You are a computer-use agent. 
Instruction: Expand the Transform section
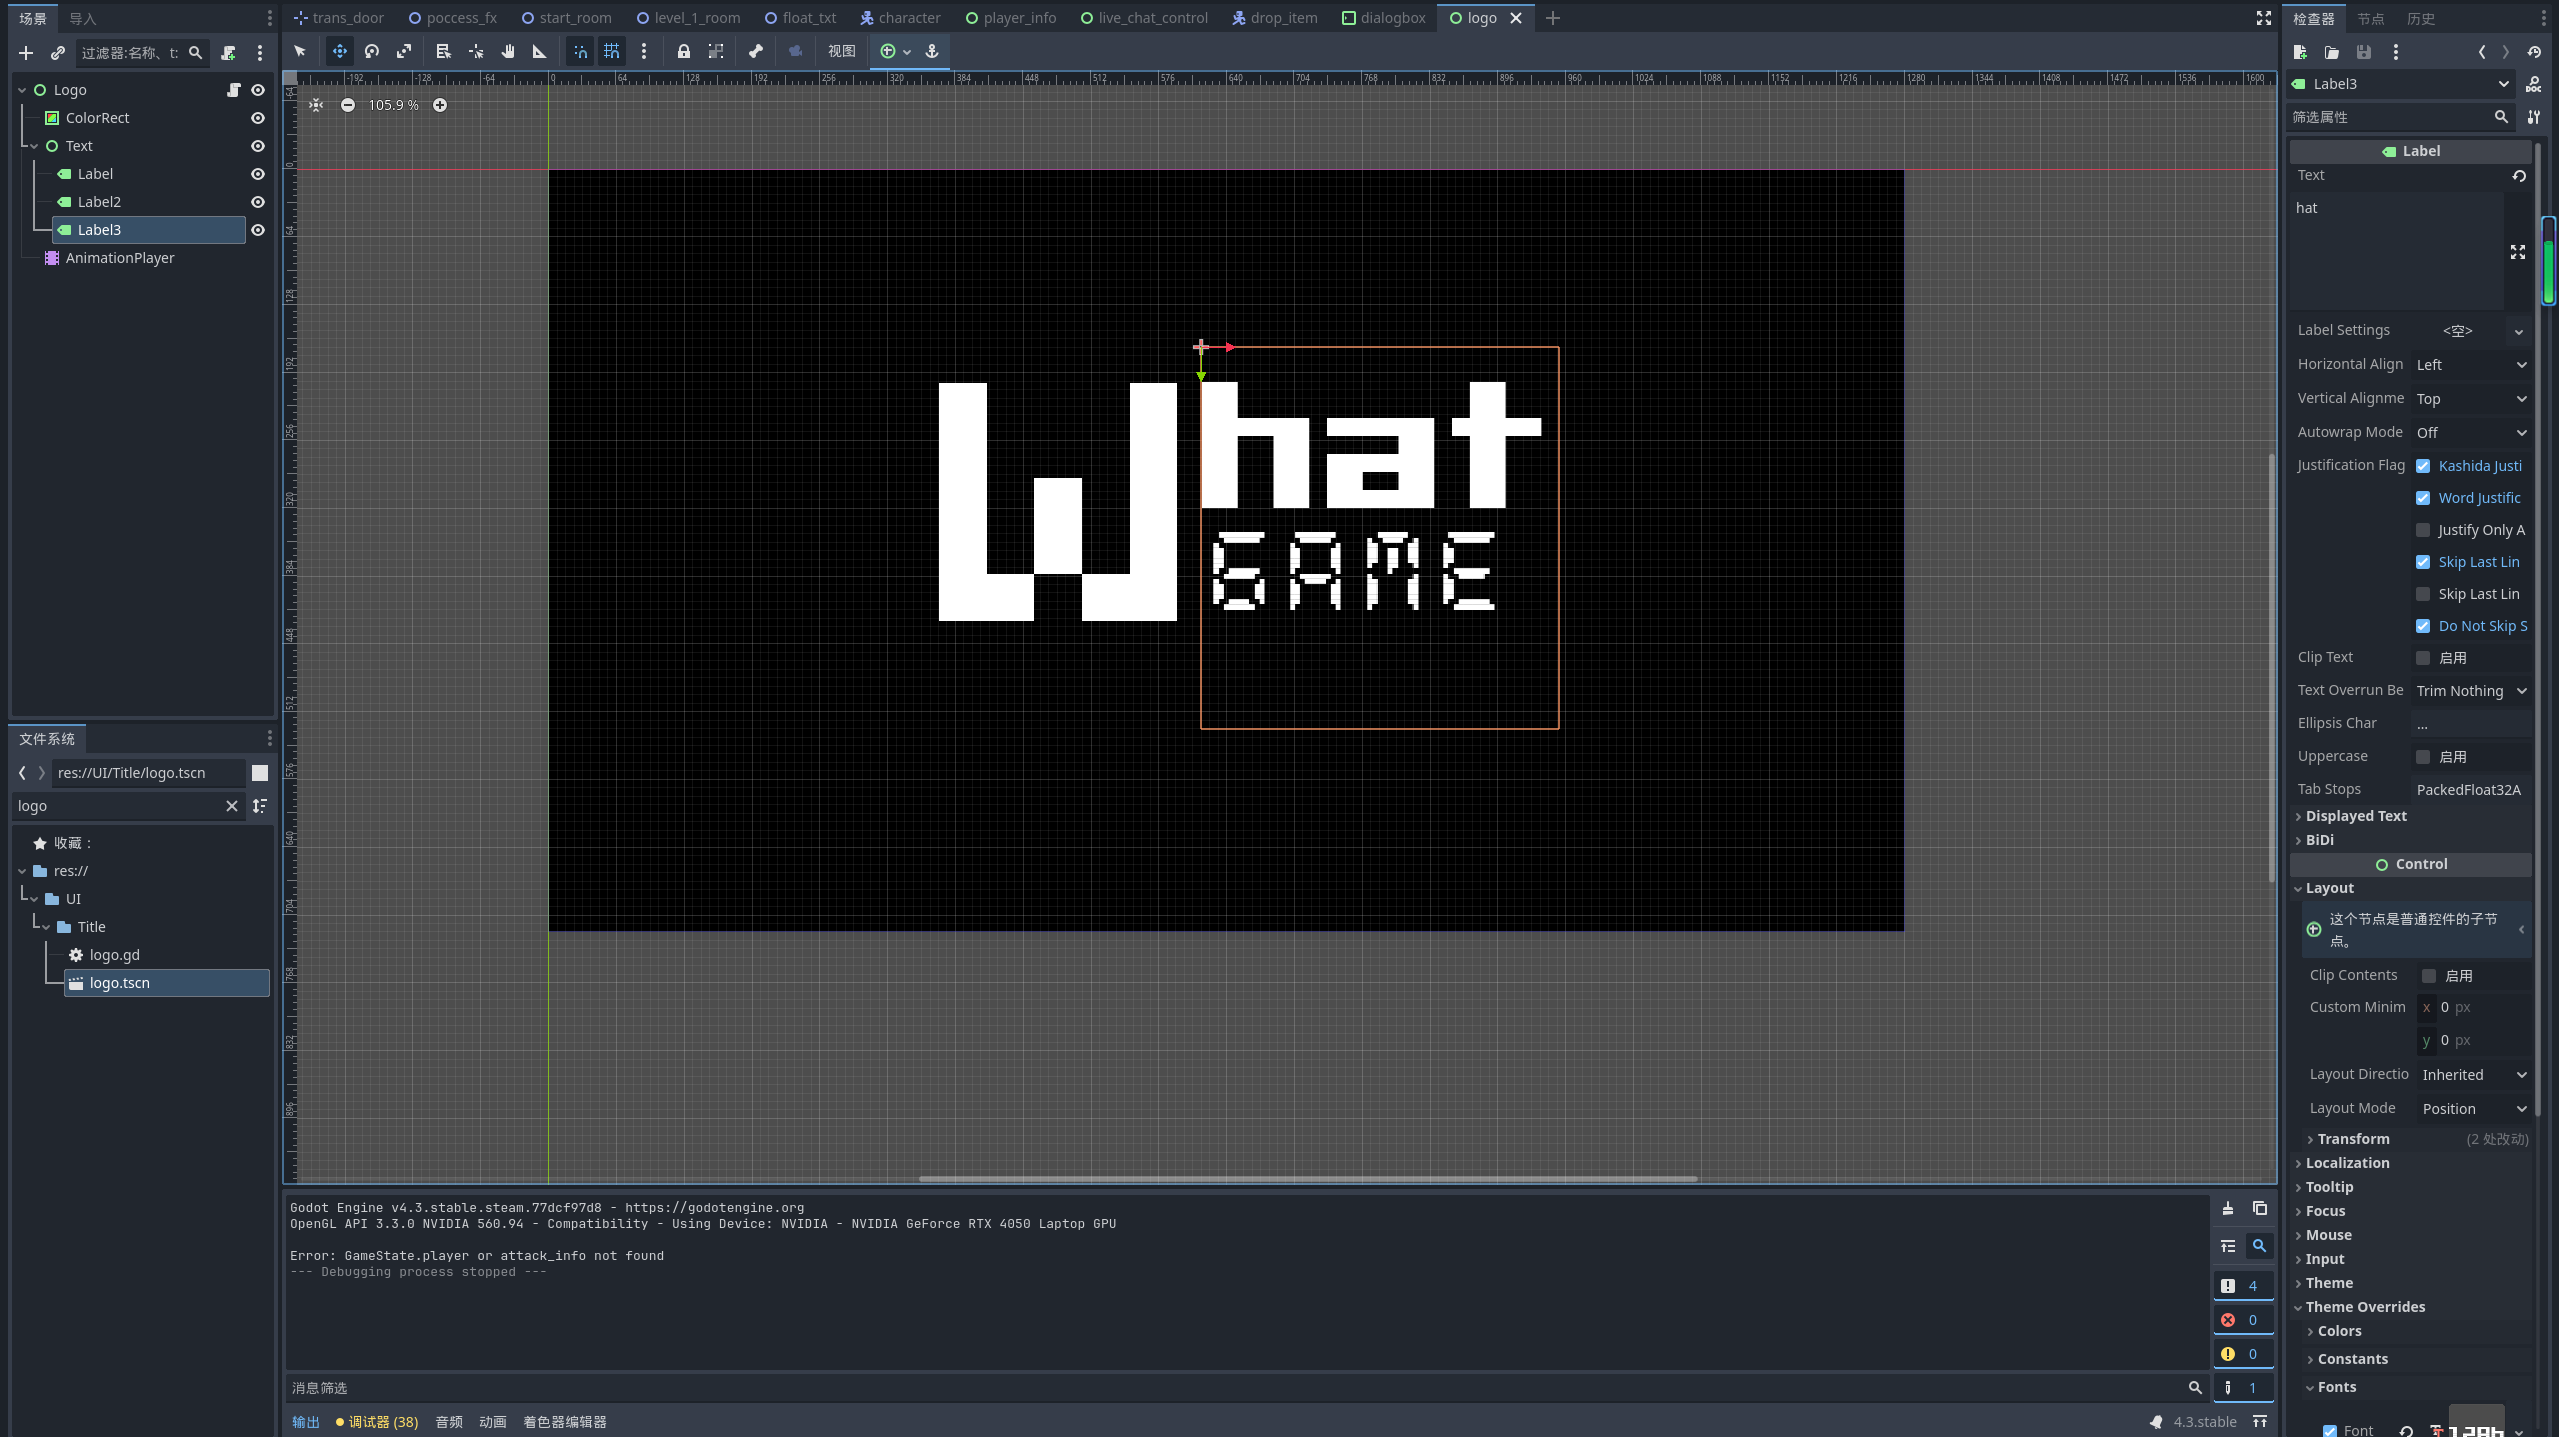pyautogui.click(x=2353, y=1139)
